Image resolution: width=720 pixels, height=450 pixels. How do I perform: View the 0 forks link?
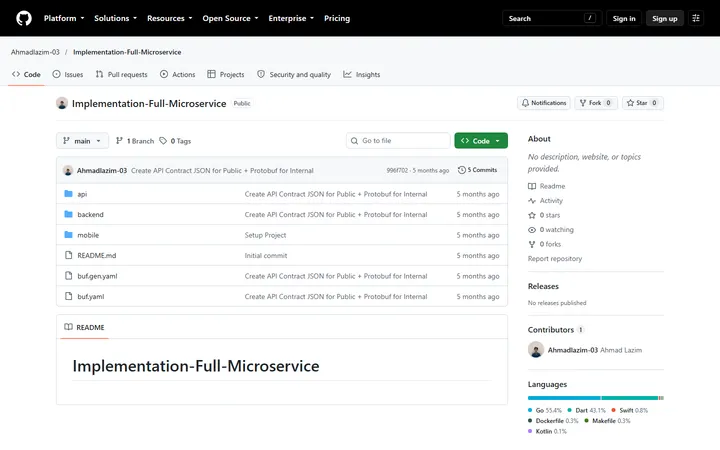[x=544, y=244]
